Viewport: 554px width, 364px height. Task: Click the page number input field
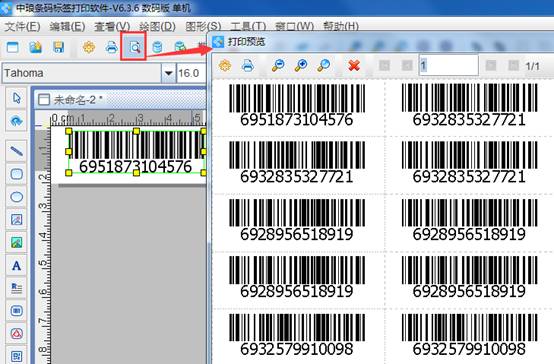448,65
